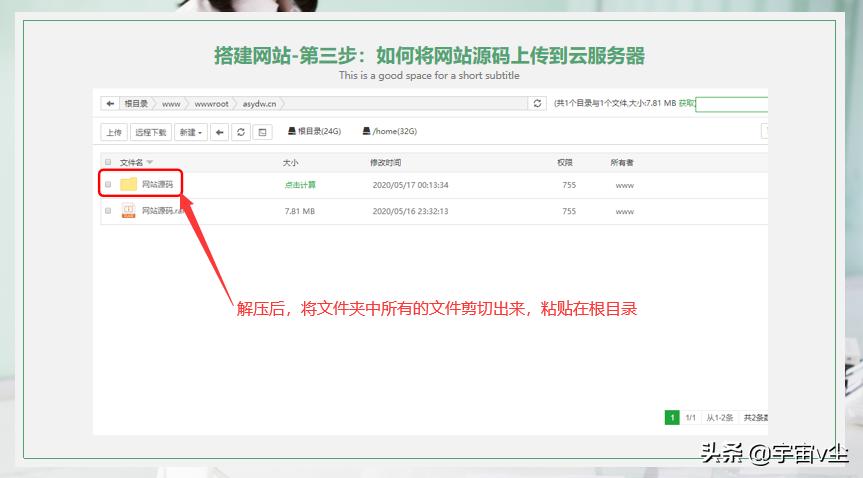863x478 pixels.
Task: Expand the 新建 dropdown
Action: tap(190, 132)
